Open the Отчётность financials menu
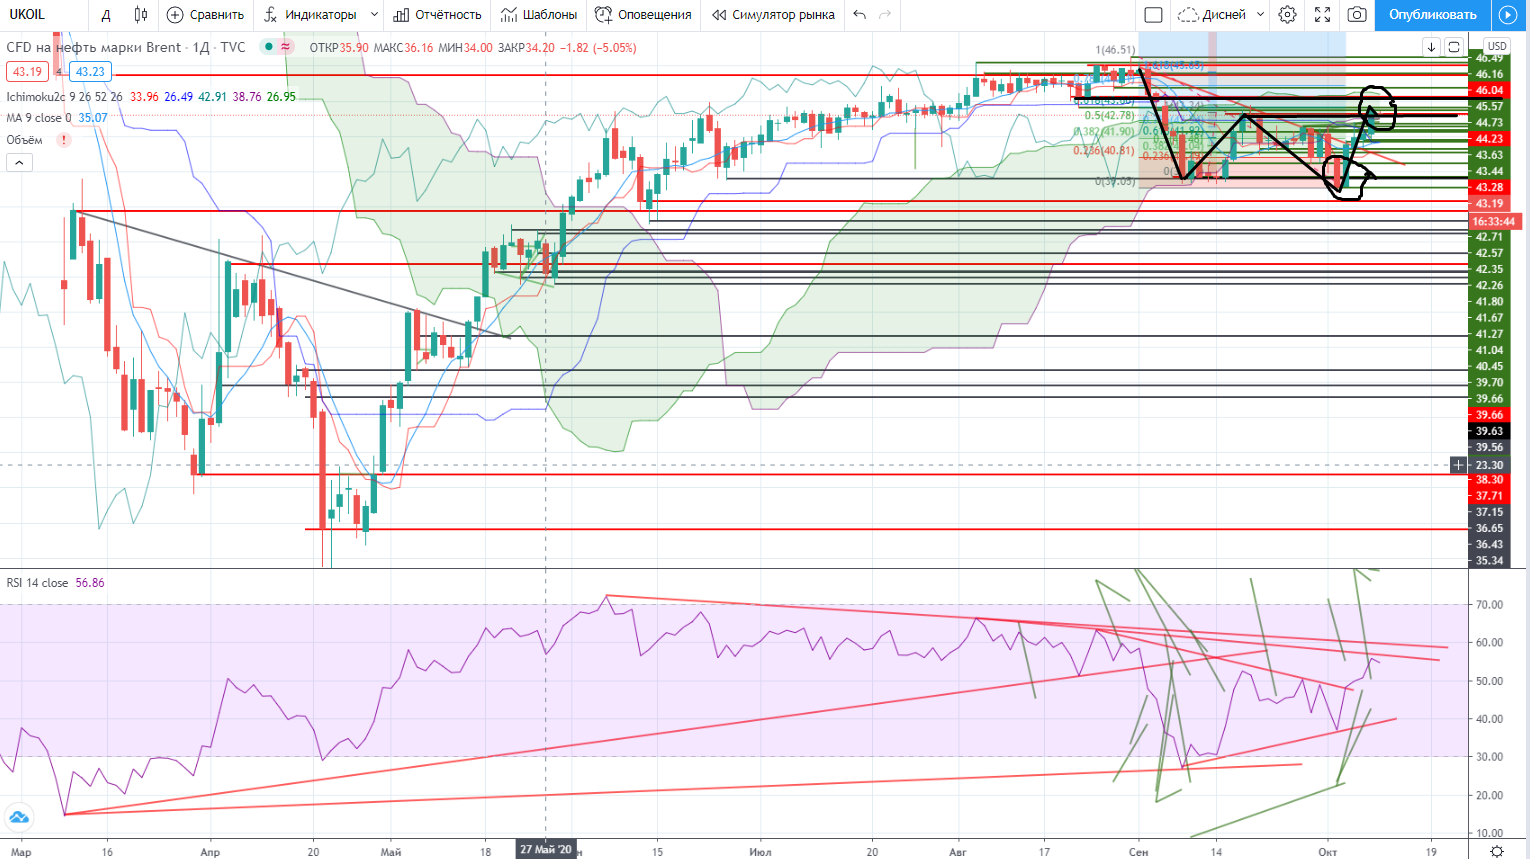 click(x=437, y=15)
